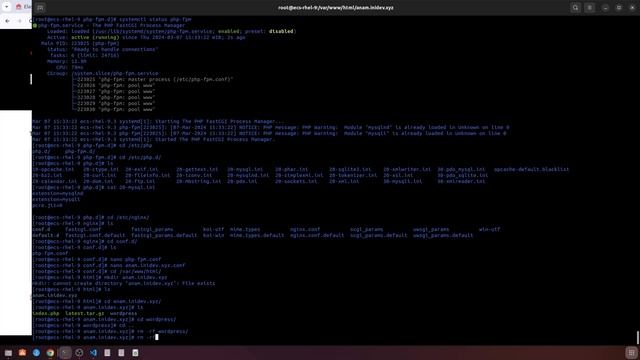Launch the orange software store icon
Image resolution: width=640 pixels, height=360 pixels.
pyautogui.click(x=22, y=353)
